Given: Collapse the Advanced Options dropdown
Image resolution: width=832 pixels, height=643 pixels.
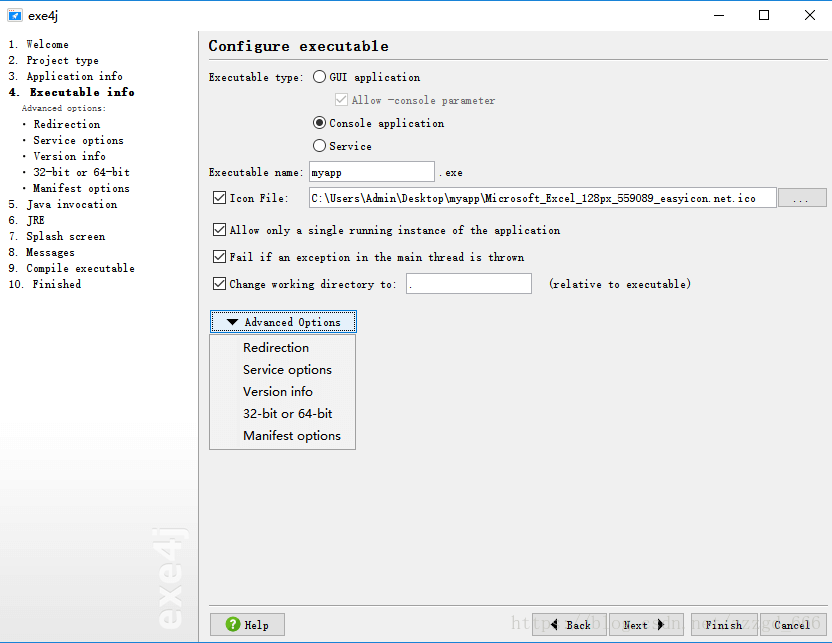Looking at the screenshot, I should [x=283, y=322].
